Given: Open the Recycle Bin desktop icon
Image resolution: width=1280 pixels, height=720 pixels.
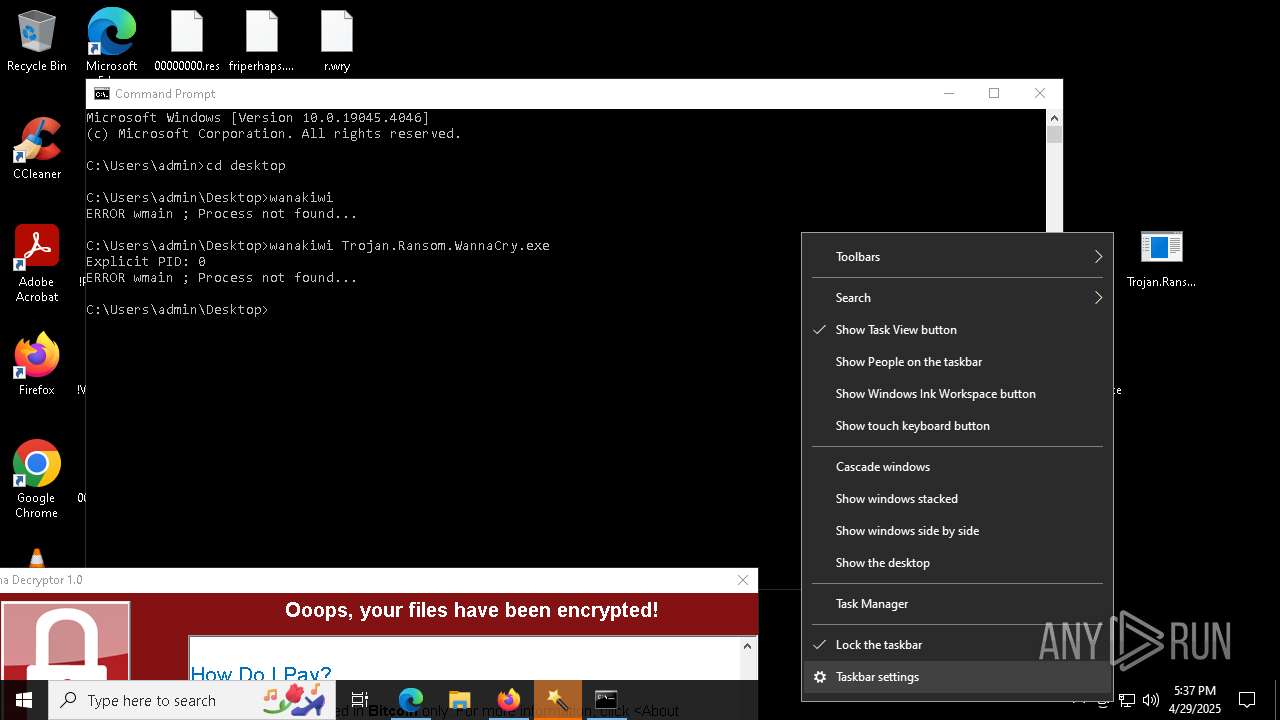Looking at the screenshot, I should (37, 40).
